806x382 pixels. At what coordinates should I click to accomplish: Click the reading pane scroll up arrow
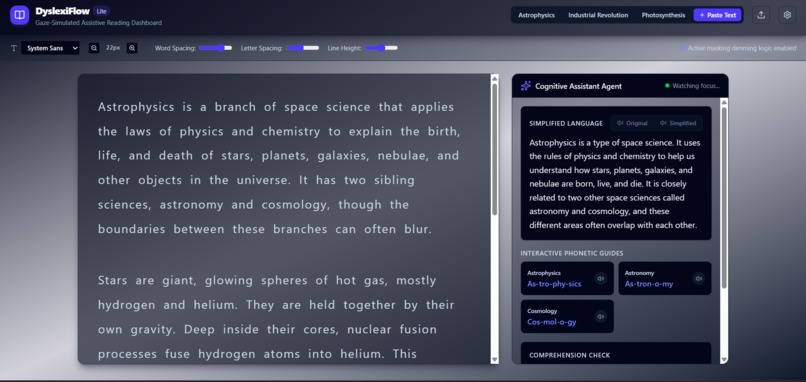pyautogui.click(x=494, y=78)
